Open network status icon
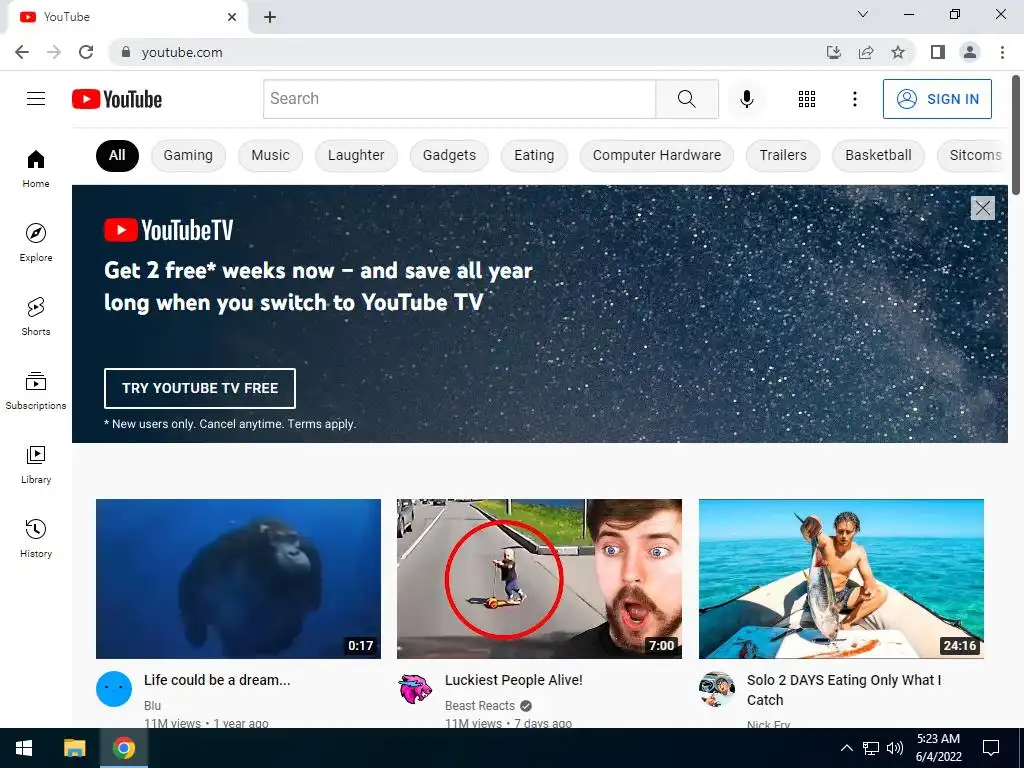Image resolution: width=1024 pixels, height=768 pixels. [871, 748]
